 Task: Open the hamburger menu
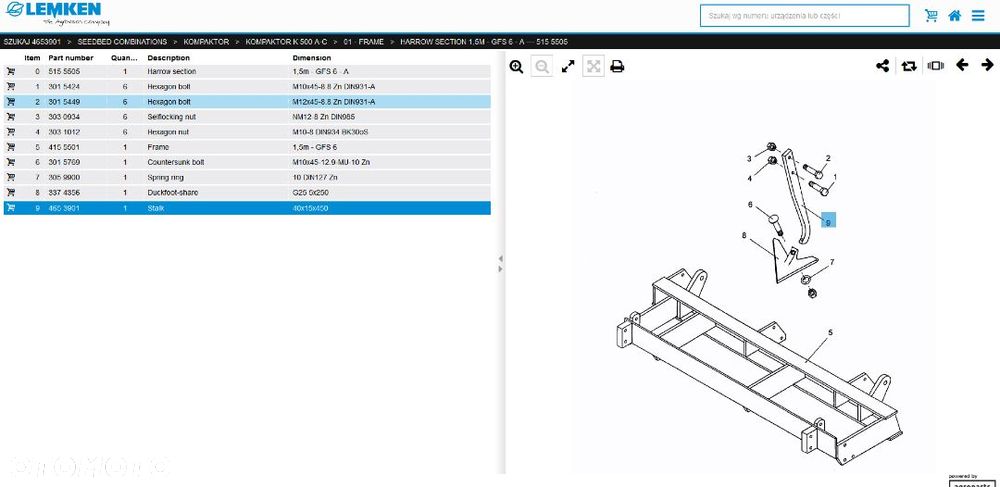pos(978,15)
